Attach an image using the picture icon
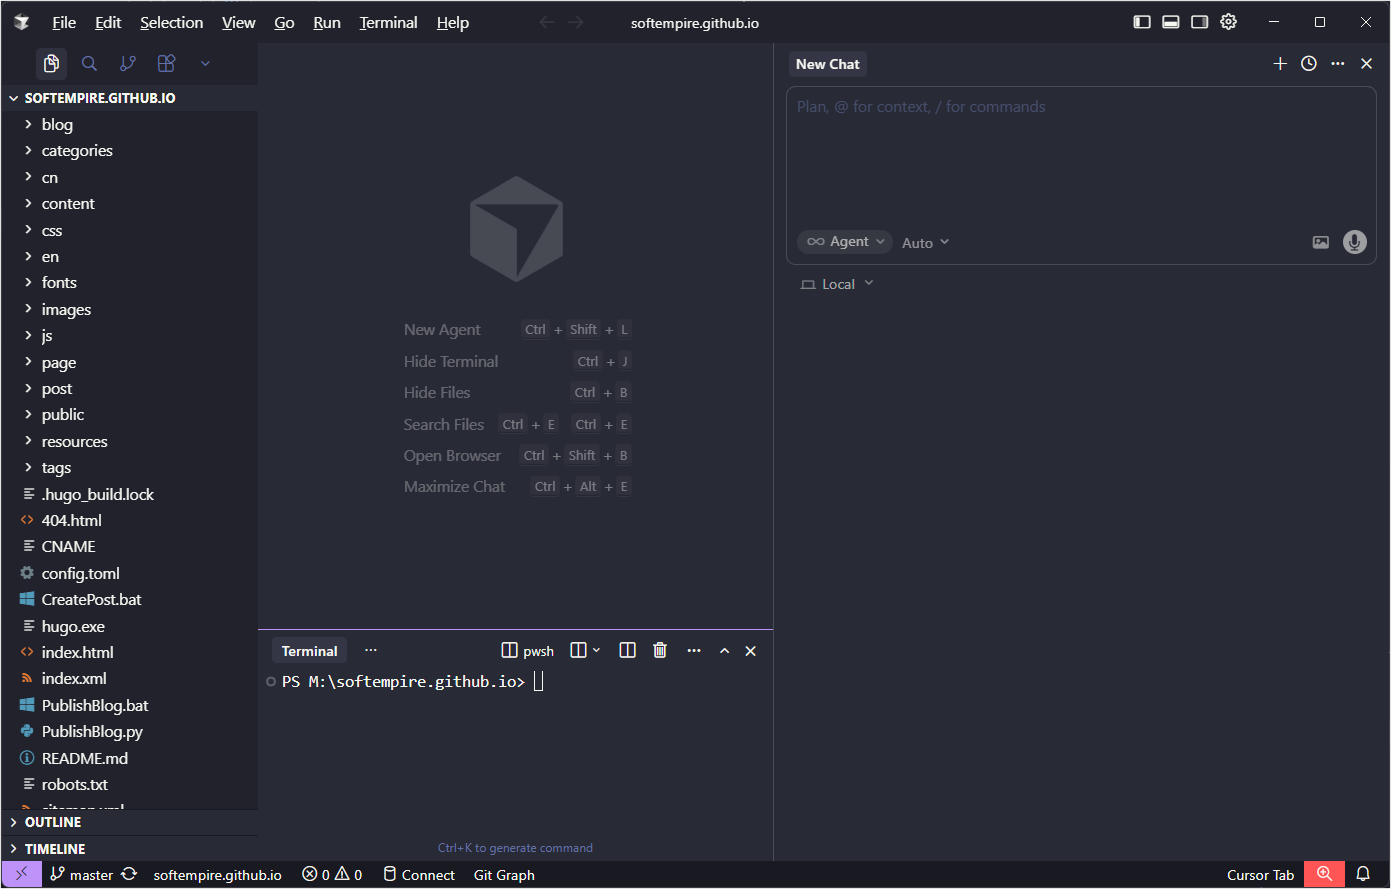Screen dimensions: 1391x889 coord(1320,242)
